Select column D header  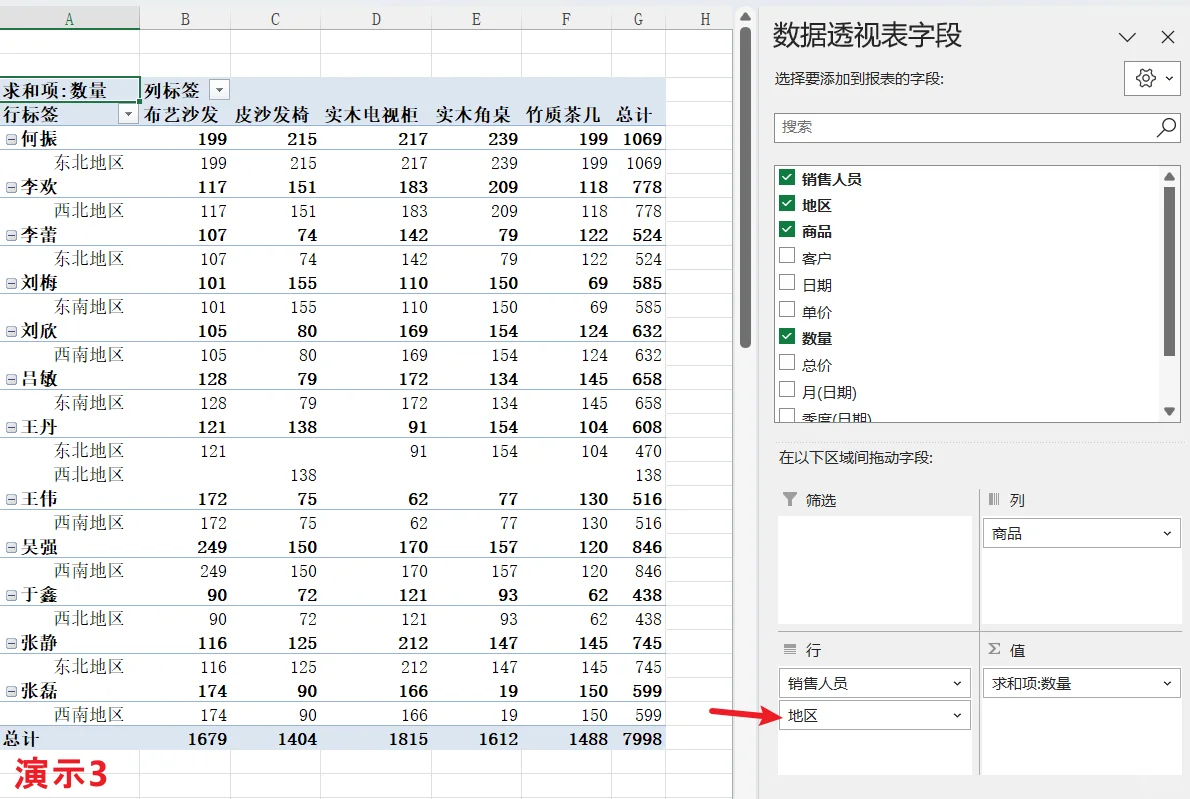(376, 19)
